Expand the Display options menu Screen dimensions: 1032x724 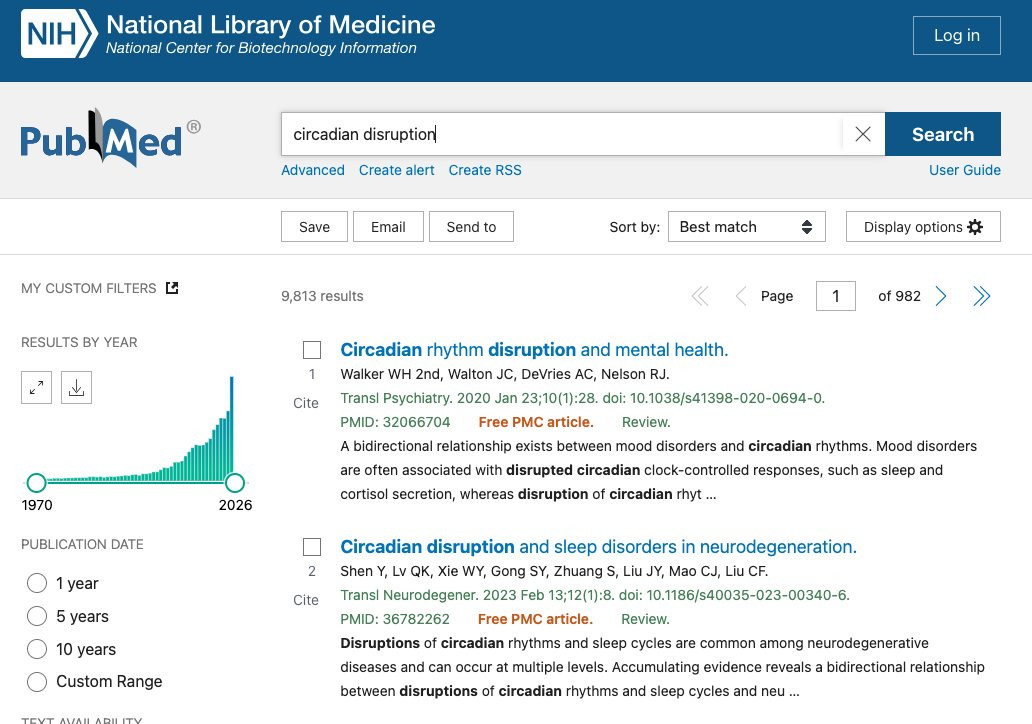(x=922, y=227)
